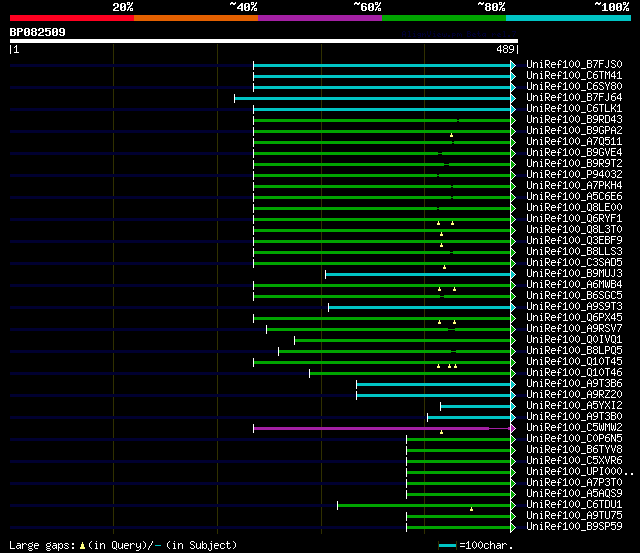This screenshot has height=553, width=640.
Task: Click UniRef100_Q10T46 label
Action: 574,373
